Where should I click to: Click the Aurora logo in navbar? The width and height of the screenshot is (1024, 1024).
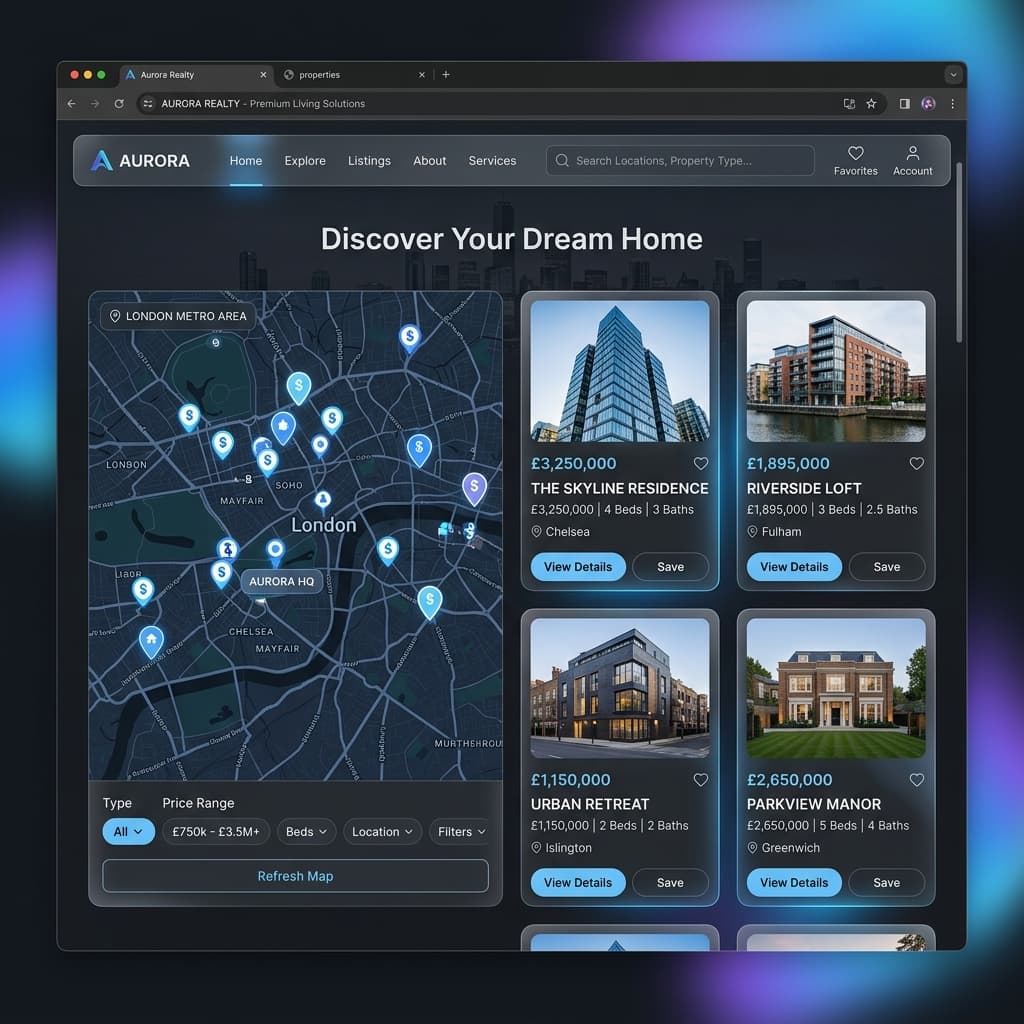click(x=140, y=161)
